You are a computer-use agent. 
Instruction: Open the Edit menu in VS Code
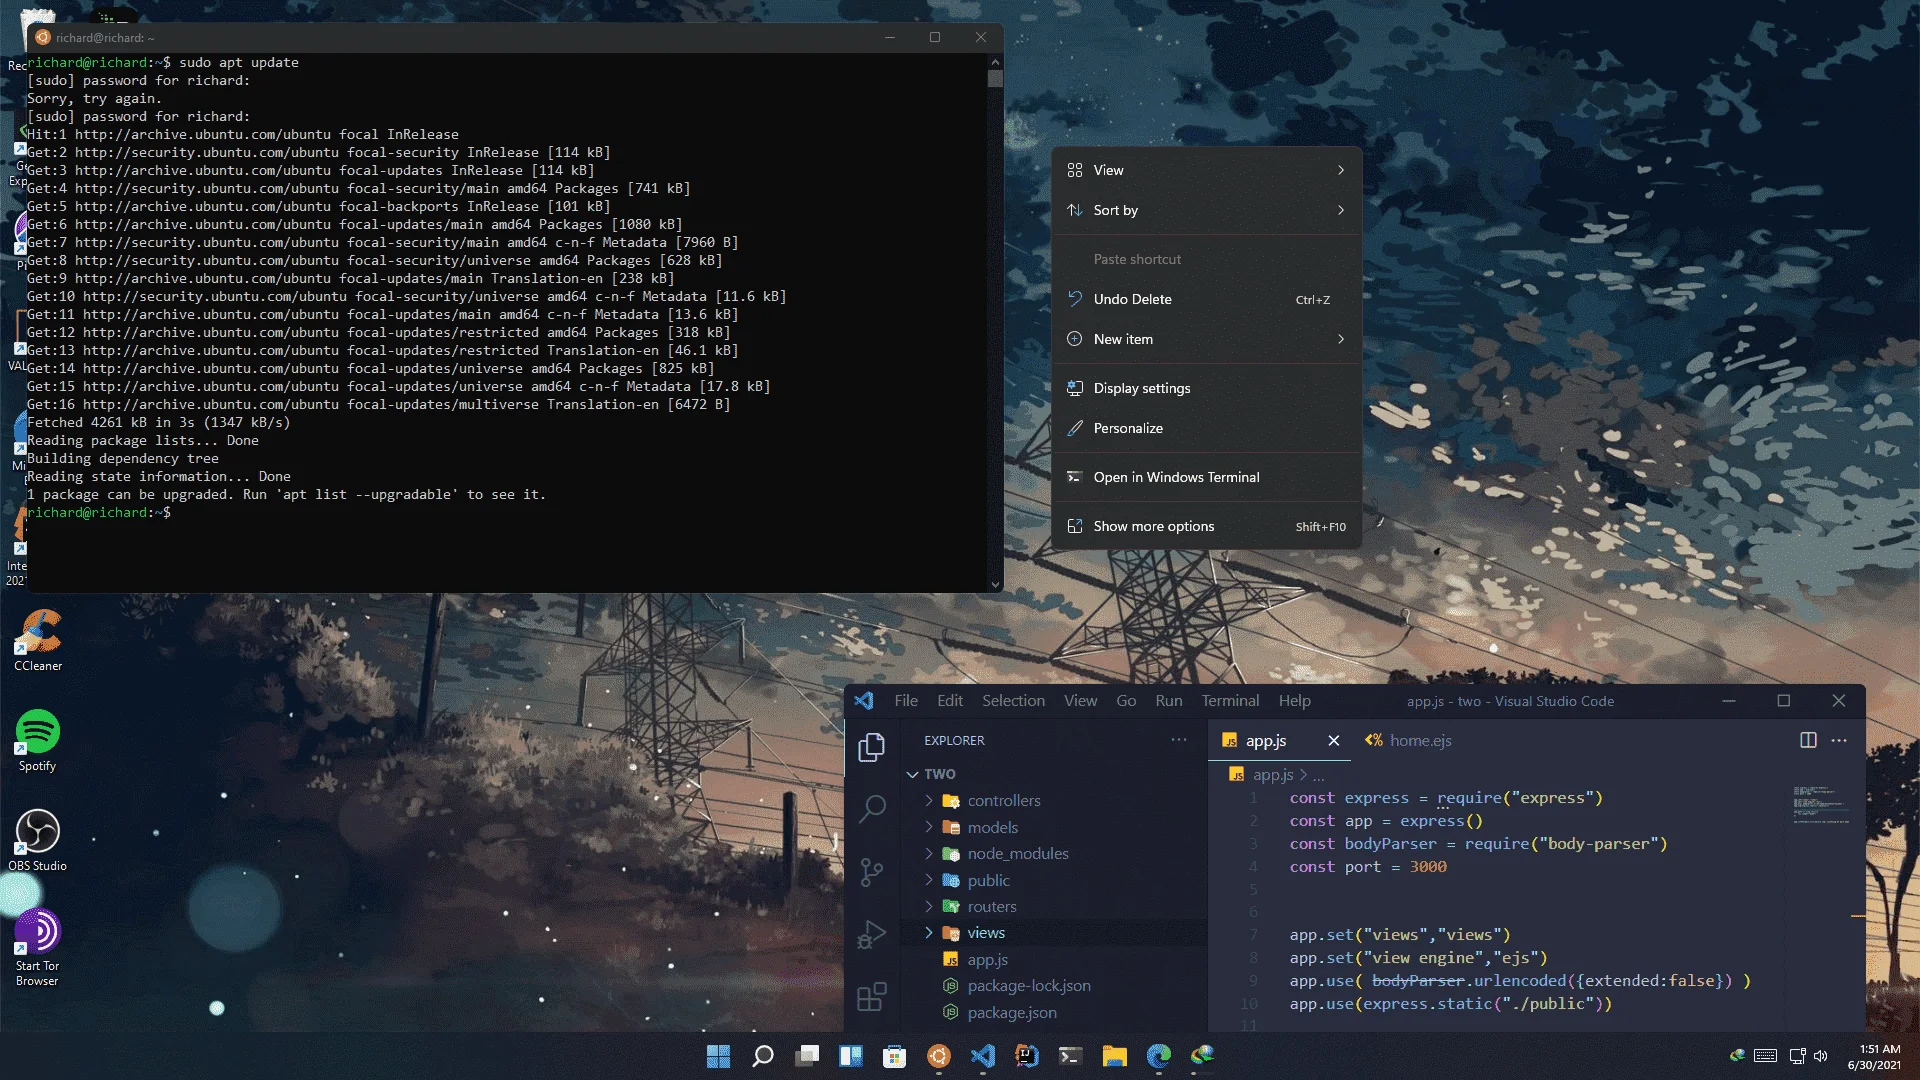(950, 701)
